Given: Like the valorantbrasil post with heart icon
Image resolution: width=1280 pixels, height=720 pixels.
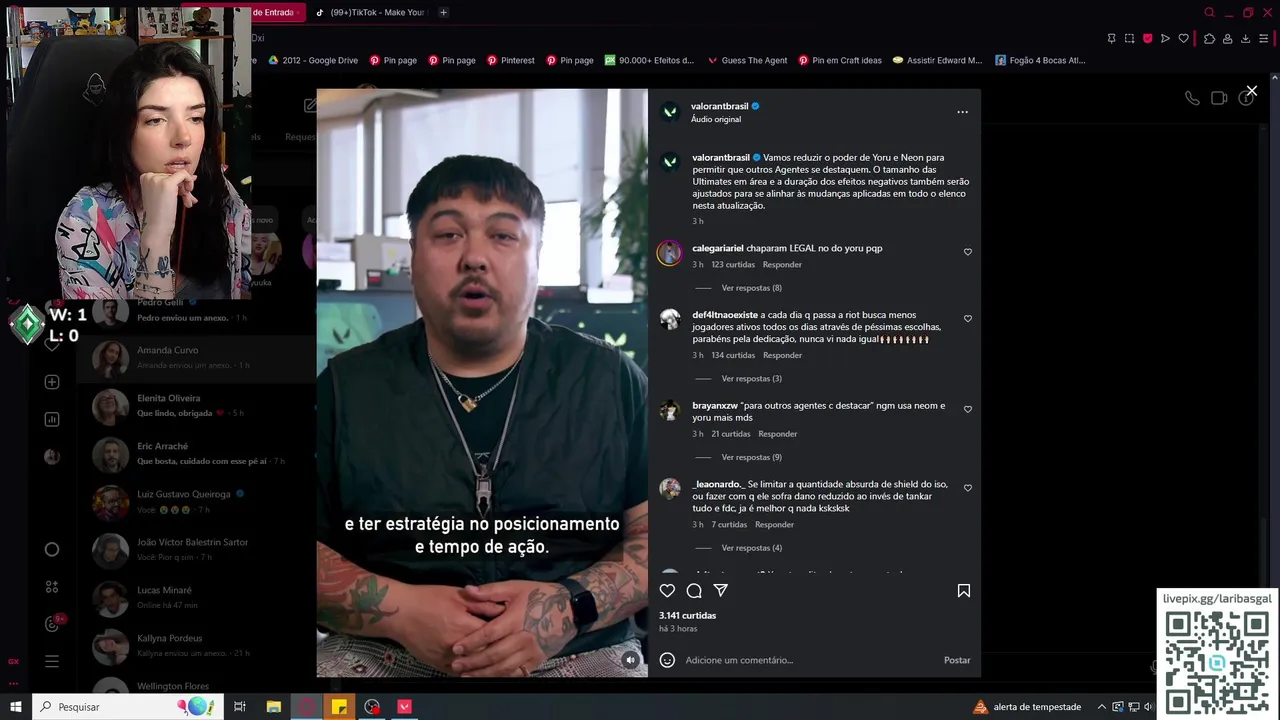Looking at the screenshot, I should (667, 591).
